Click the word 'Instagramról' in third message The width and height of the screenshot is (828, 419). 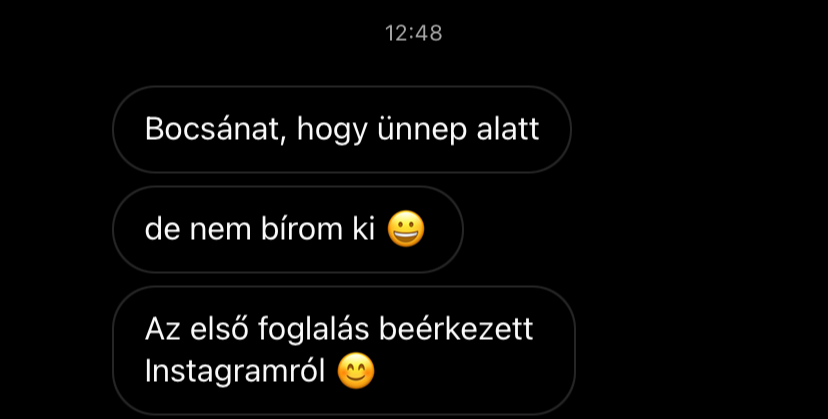(235, 371)
